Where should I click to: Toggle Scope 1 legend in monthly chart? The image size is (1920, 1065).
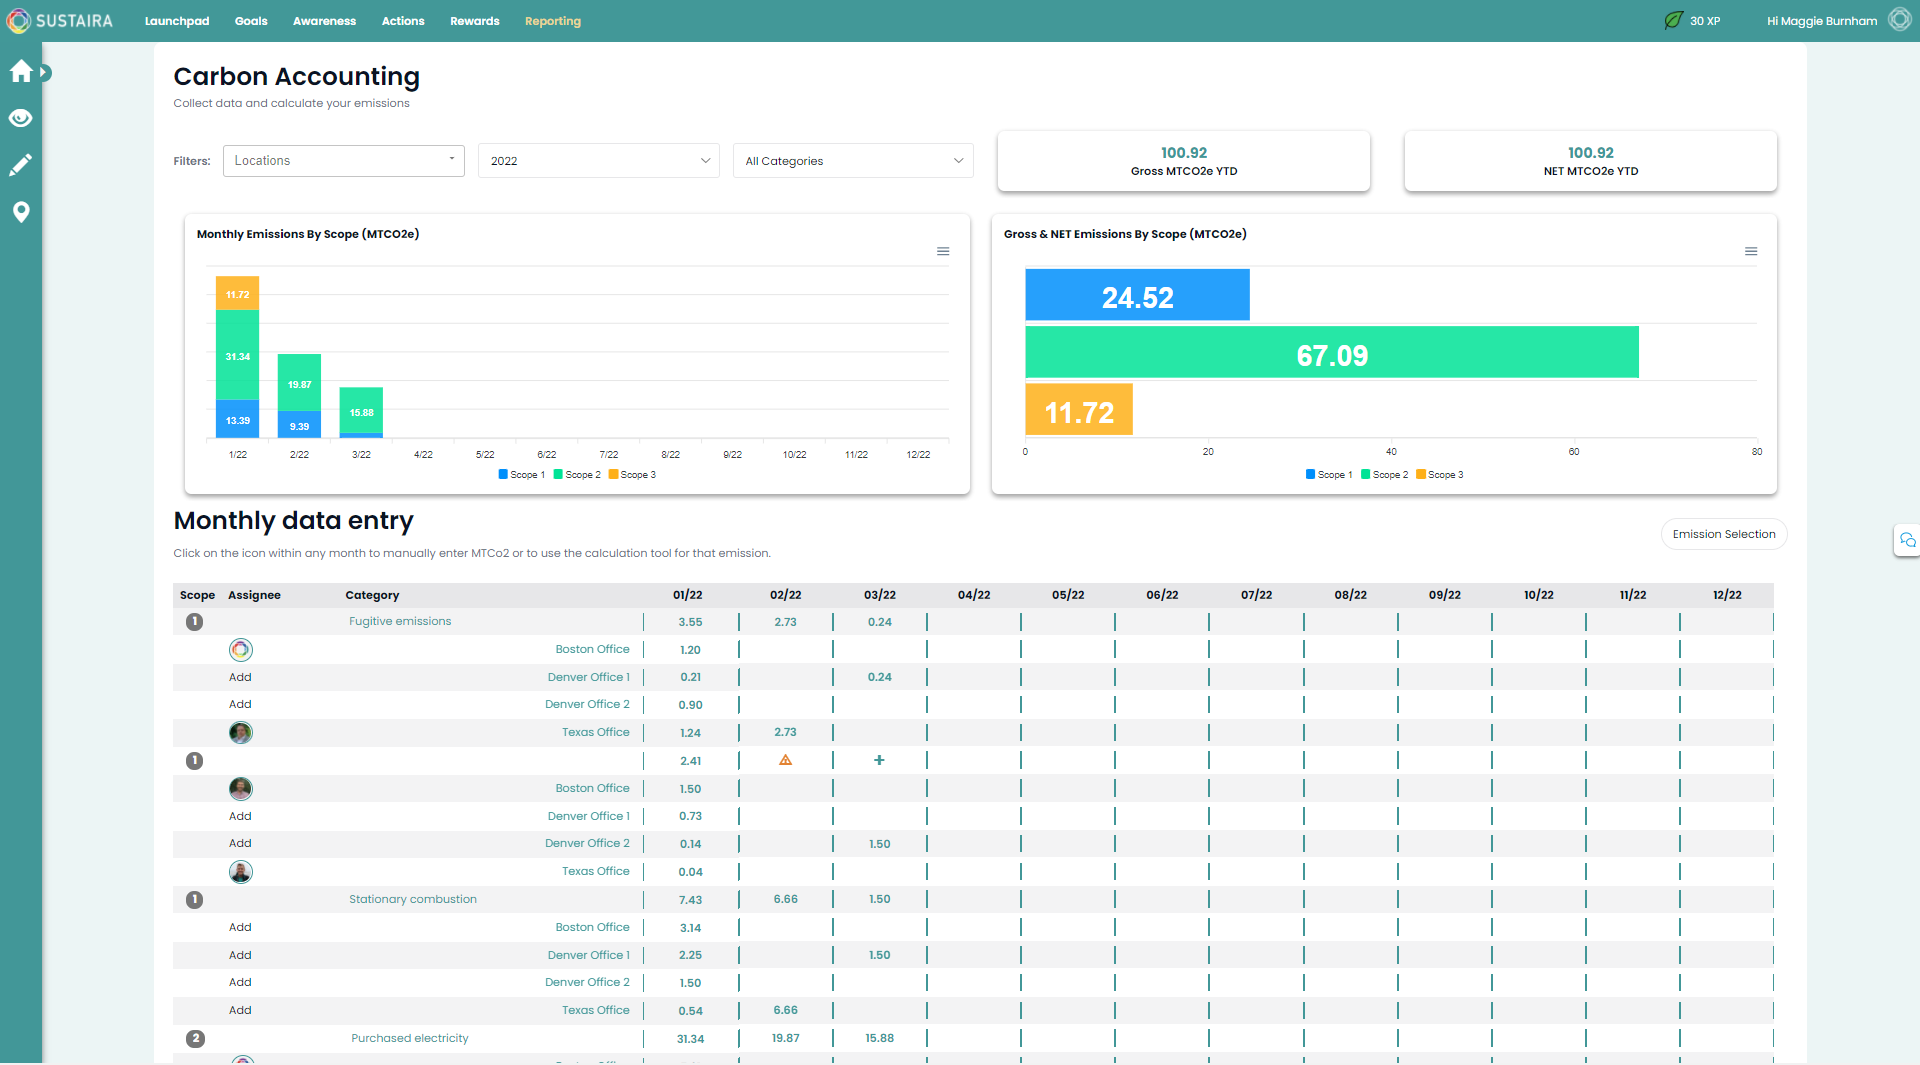coord(522,475)
